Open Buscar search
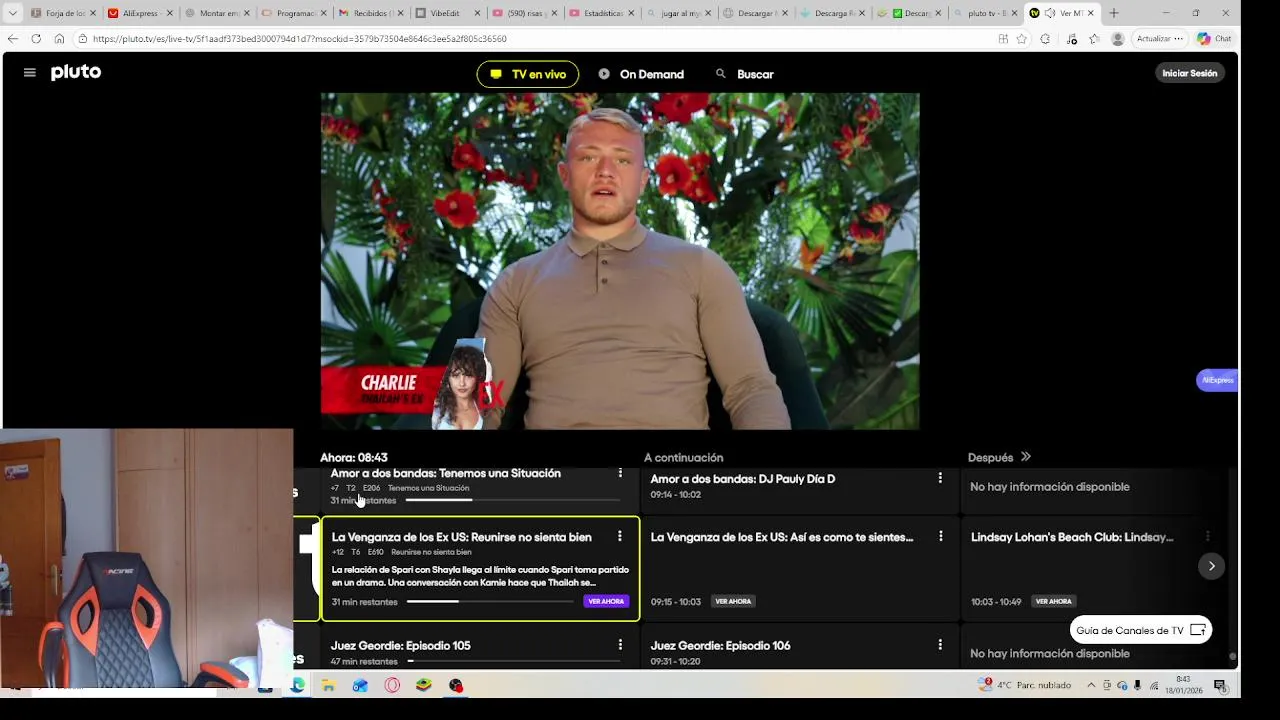 coord(745,74)
